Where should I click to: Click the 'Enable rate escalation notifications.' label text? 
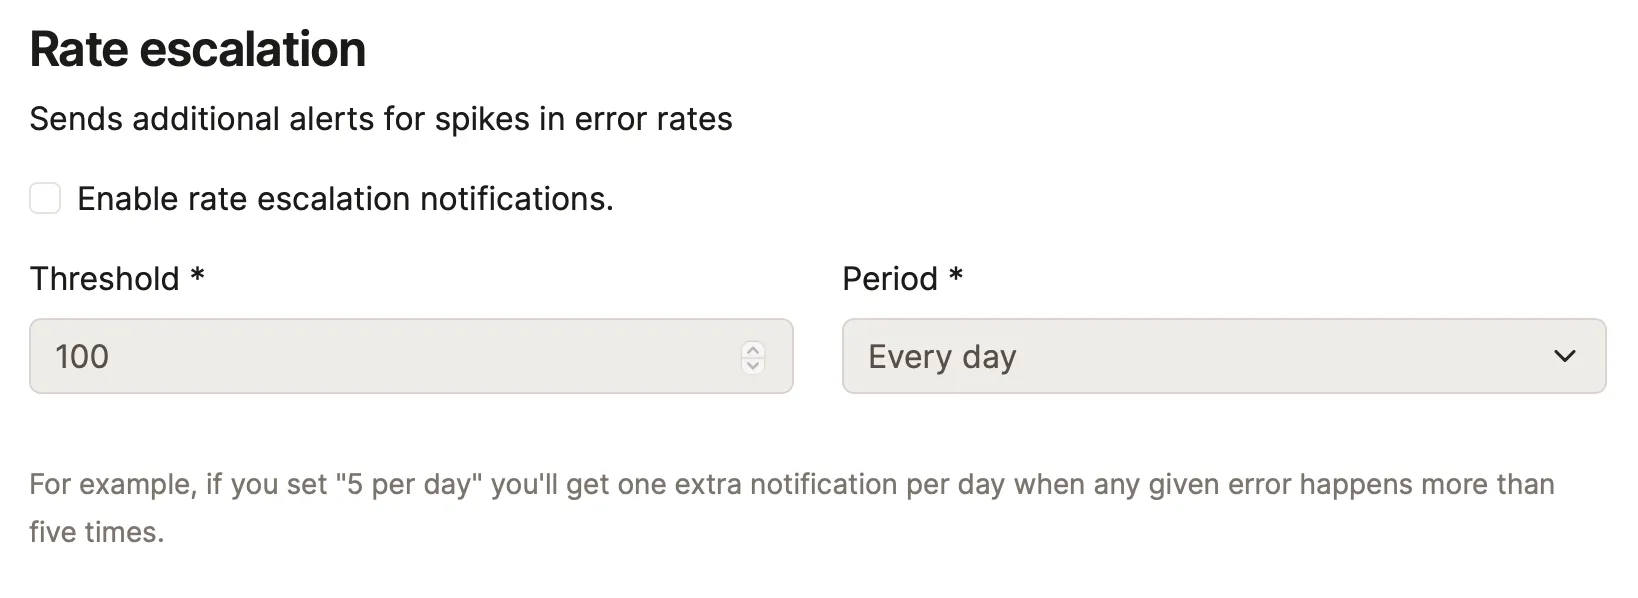(345, 199)
